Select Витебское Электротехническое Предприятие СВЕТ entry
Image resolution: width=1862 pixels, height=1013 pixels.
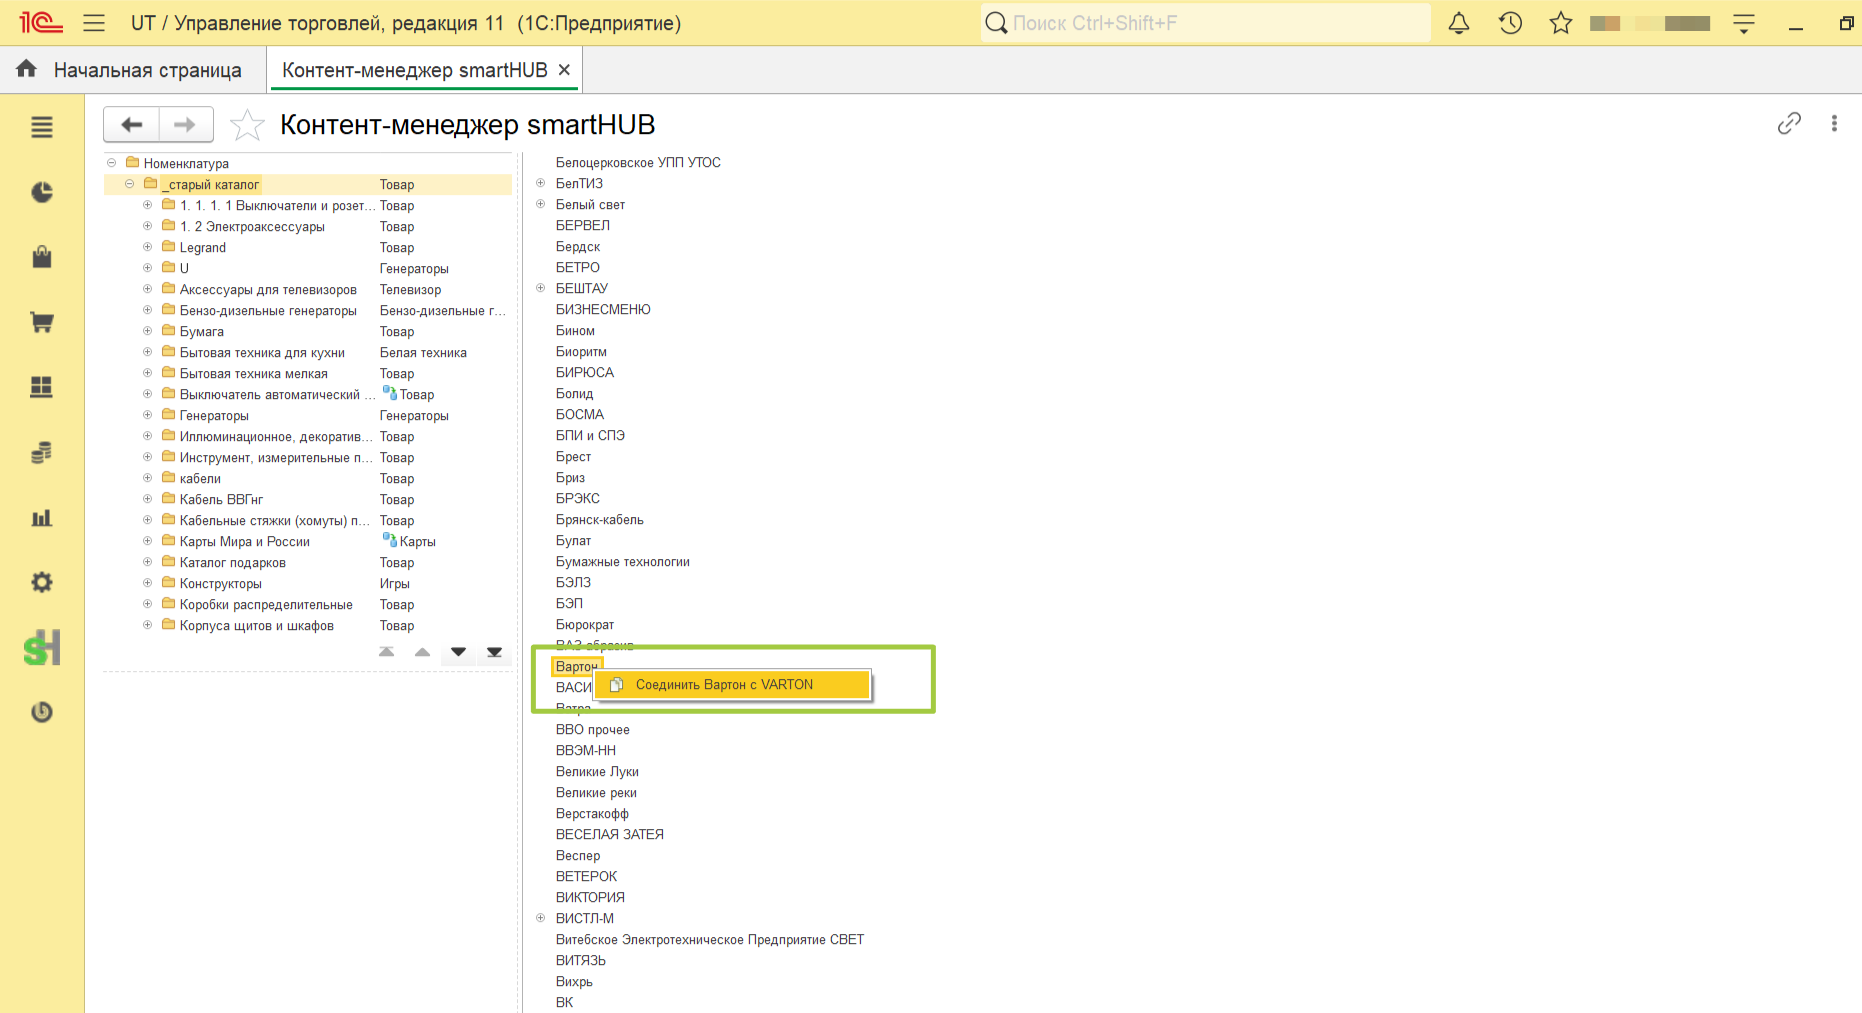[x=710, y=940]
